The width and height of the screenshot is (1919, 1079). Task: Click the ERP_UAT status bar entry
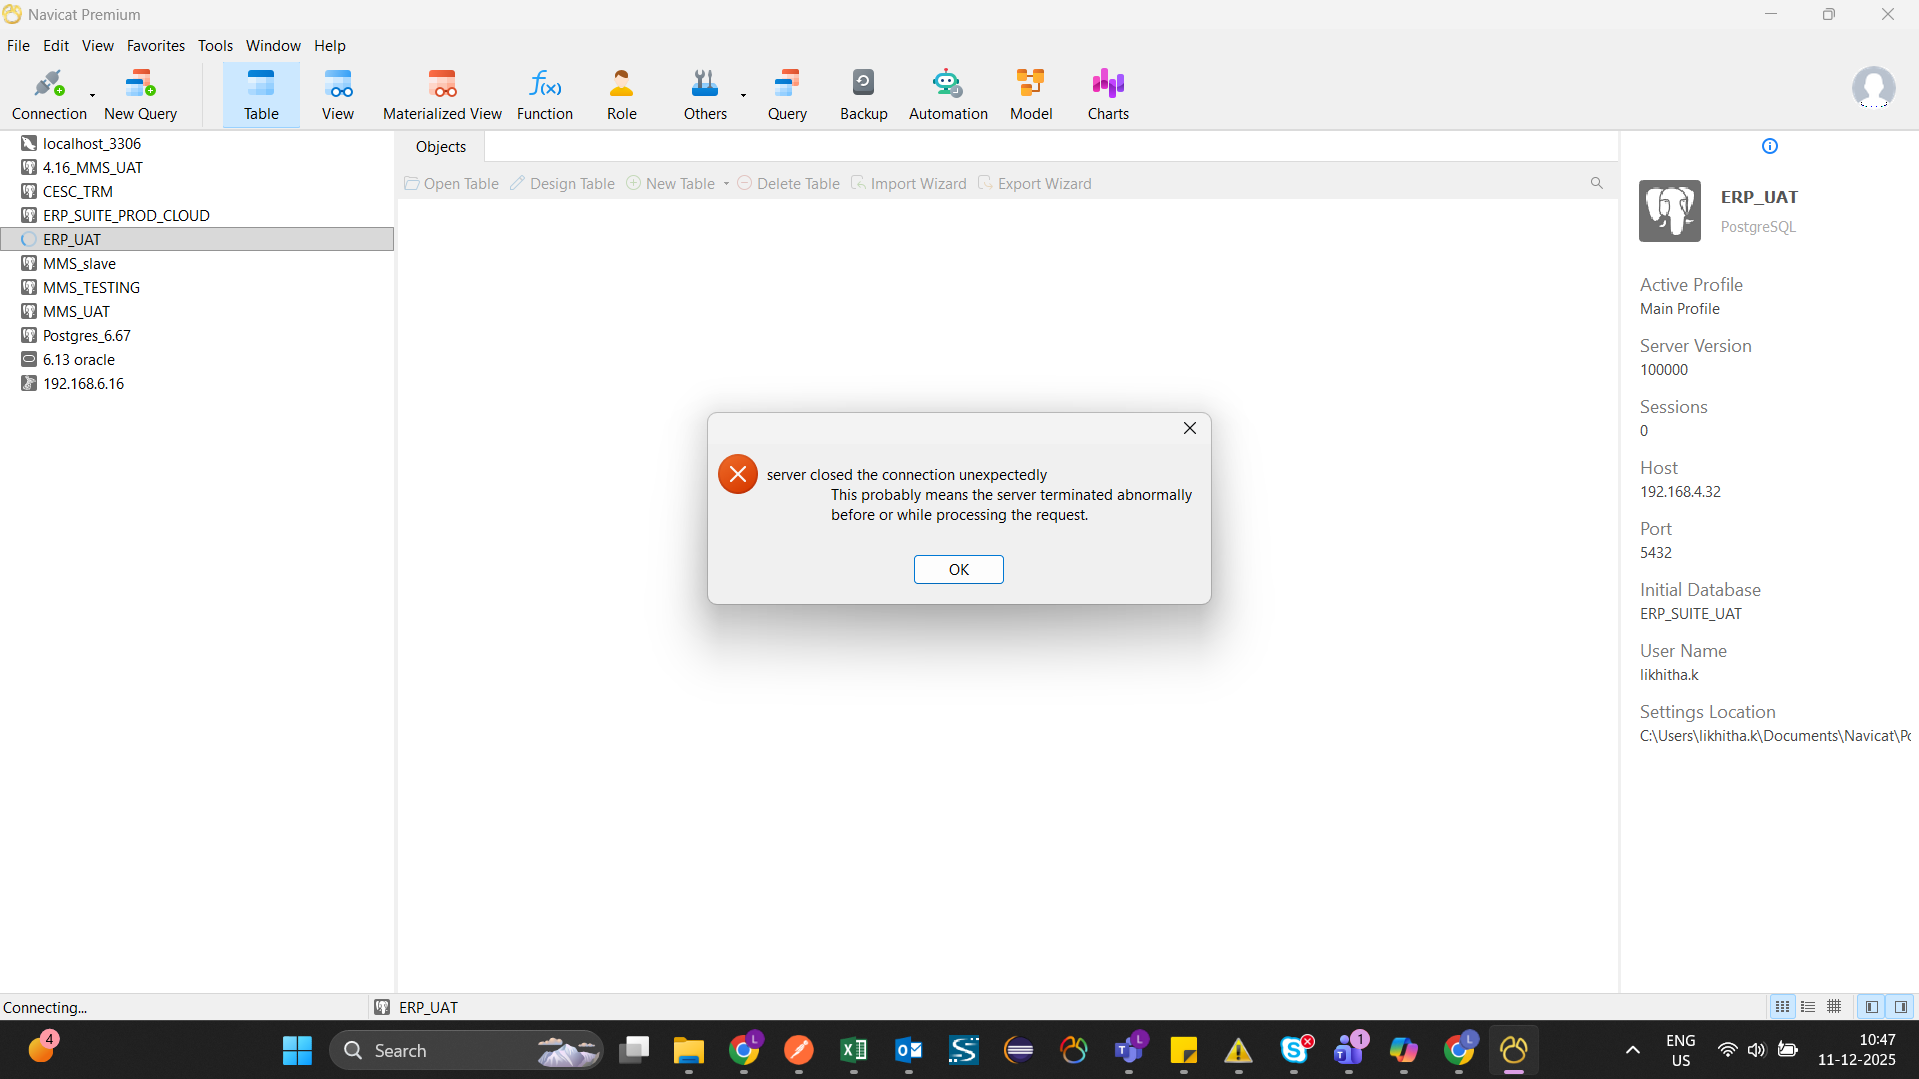coord(416,1007)
